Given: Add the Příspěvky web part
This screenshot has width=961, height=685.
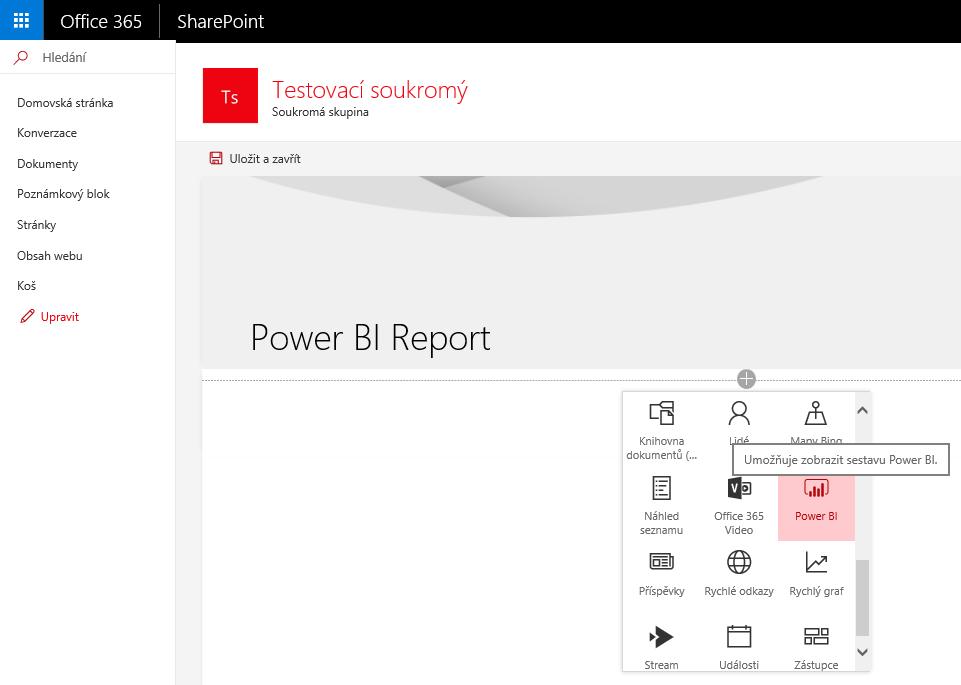Looking at the screenshot, I should (x=661, y=574).
